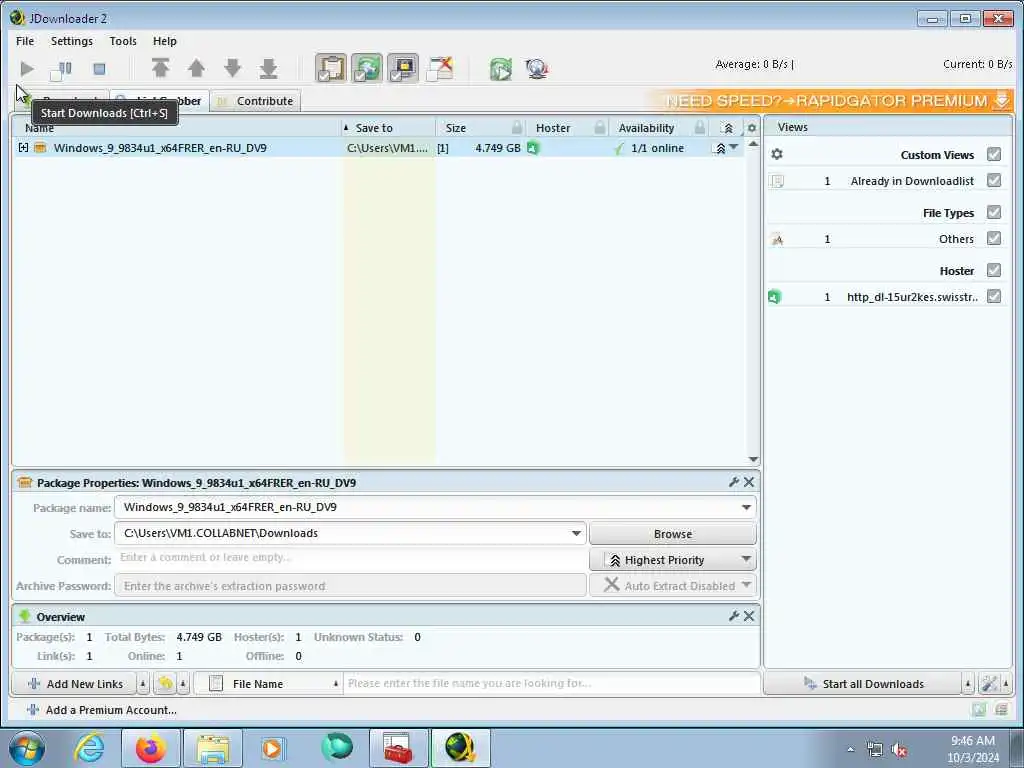This screenshot has width=1024, height=768.
Task: Toggle the Hoster group checkbox
Action: (x=993, y=270)
